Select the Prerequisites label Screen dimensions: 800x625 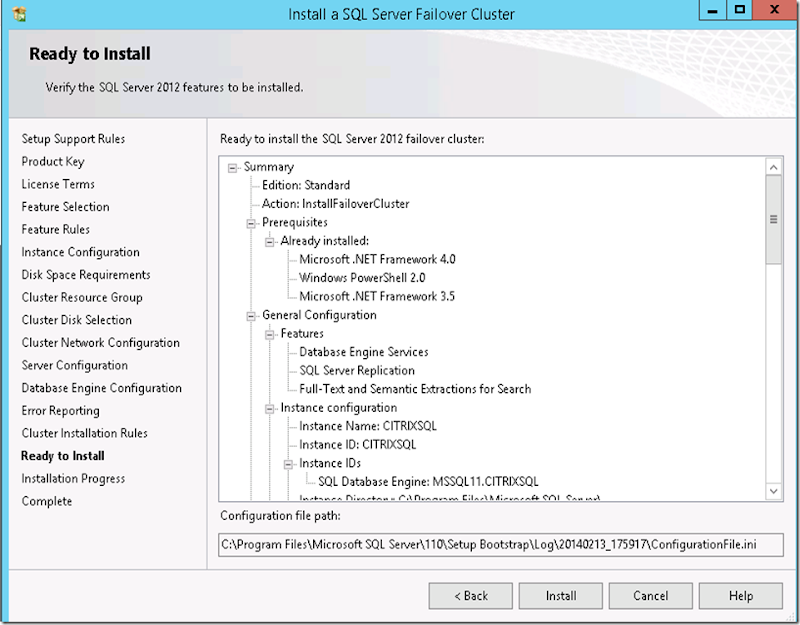point(294,222)
